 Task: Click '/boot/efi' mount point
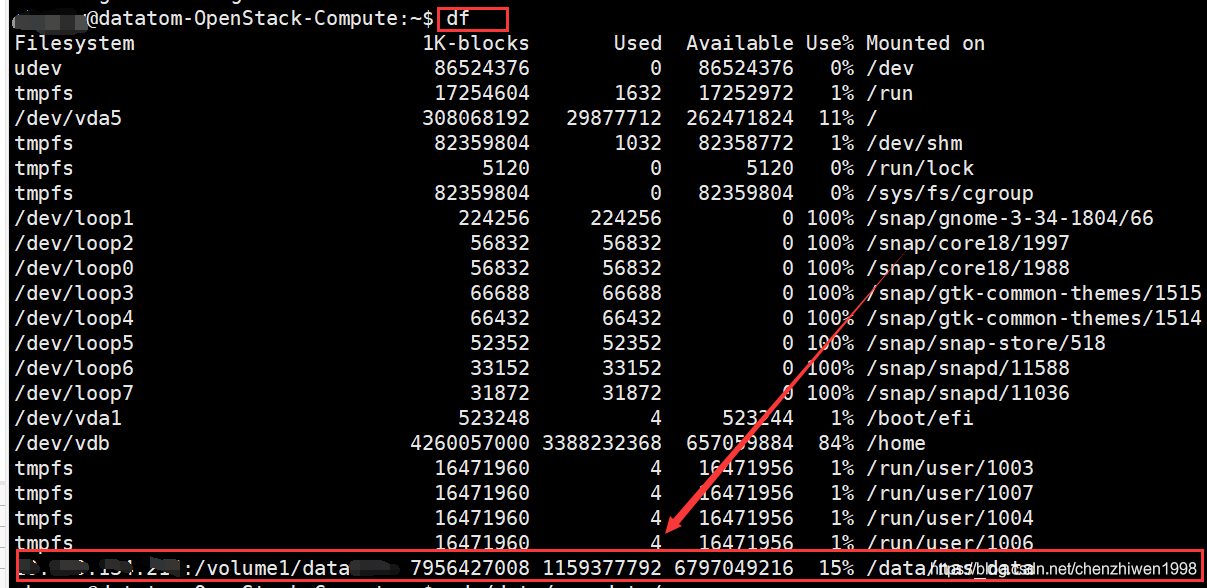pos(920,418)
